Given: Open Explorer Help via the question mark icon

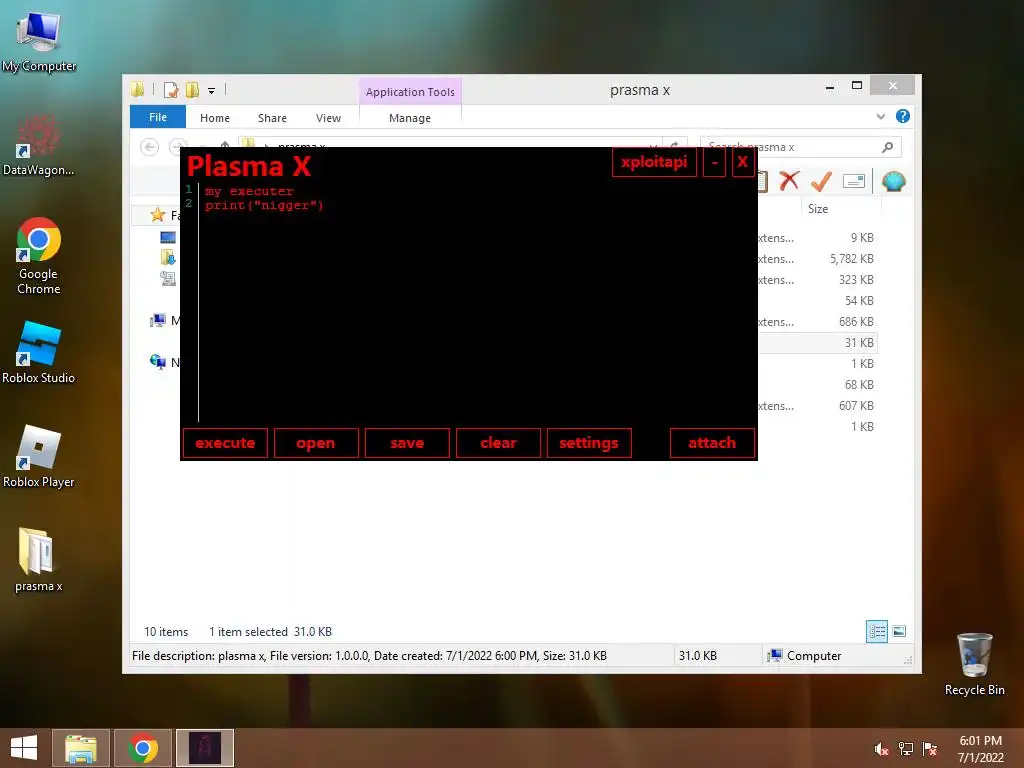Looking at the screenshot, I should (x=903, y=116).
